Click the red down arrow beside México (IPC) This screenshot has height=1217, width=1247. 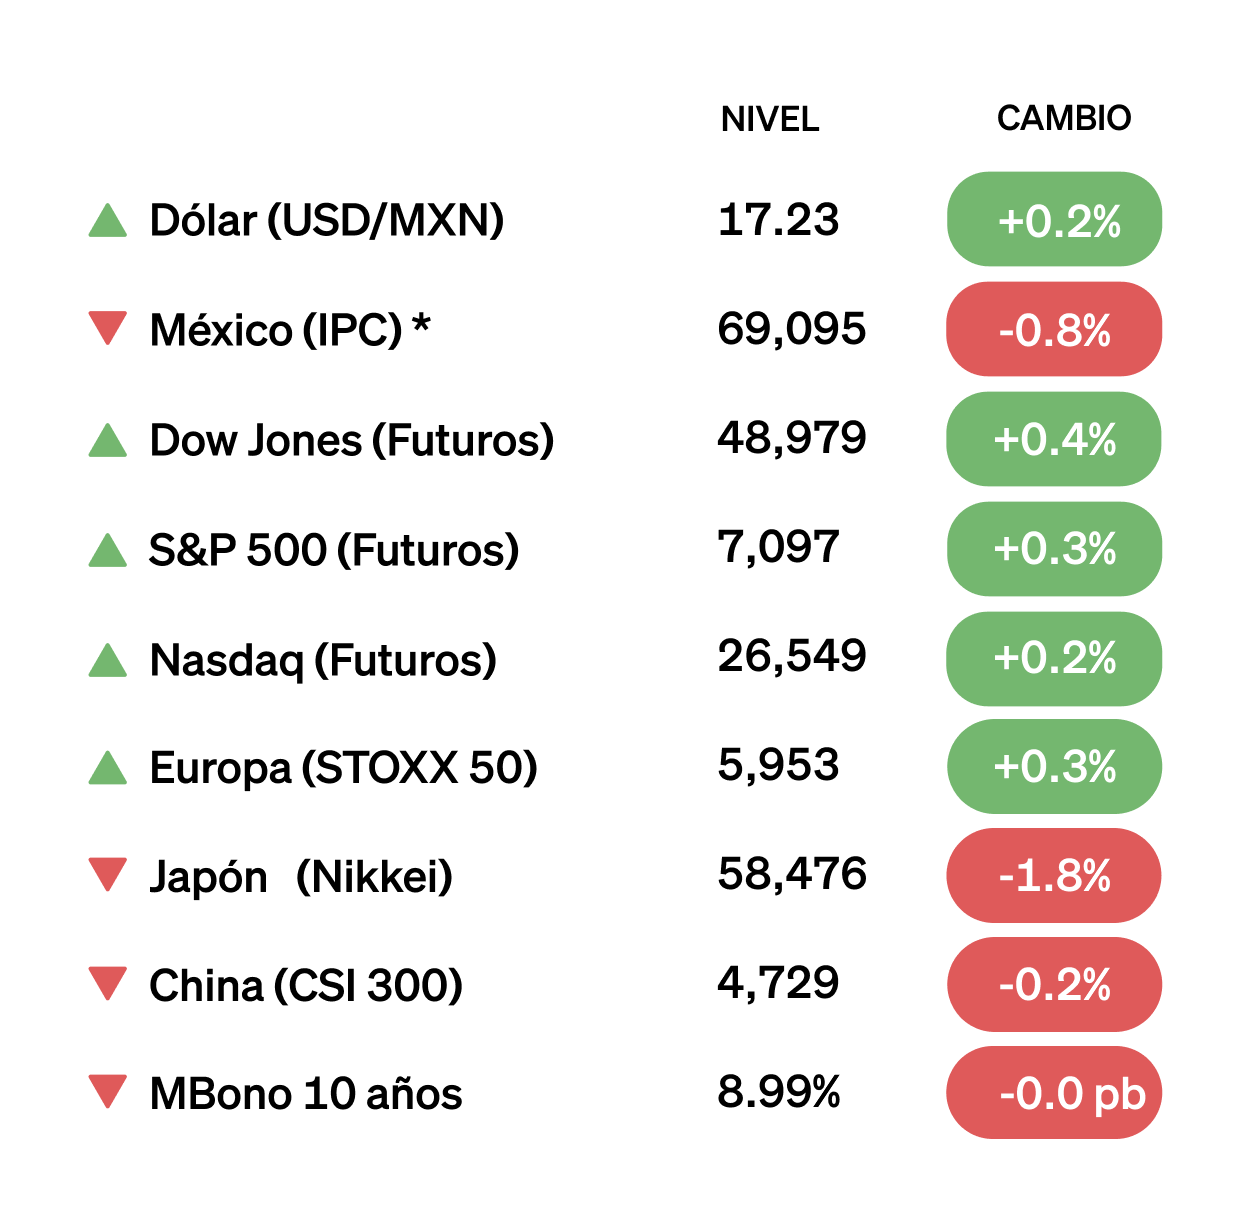pyautogui.click(x=108, y=328)
